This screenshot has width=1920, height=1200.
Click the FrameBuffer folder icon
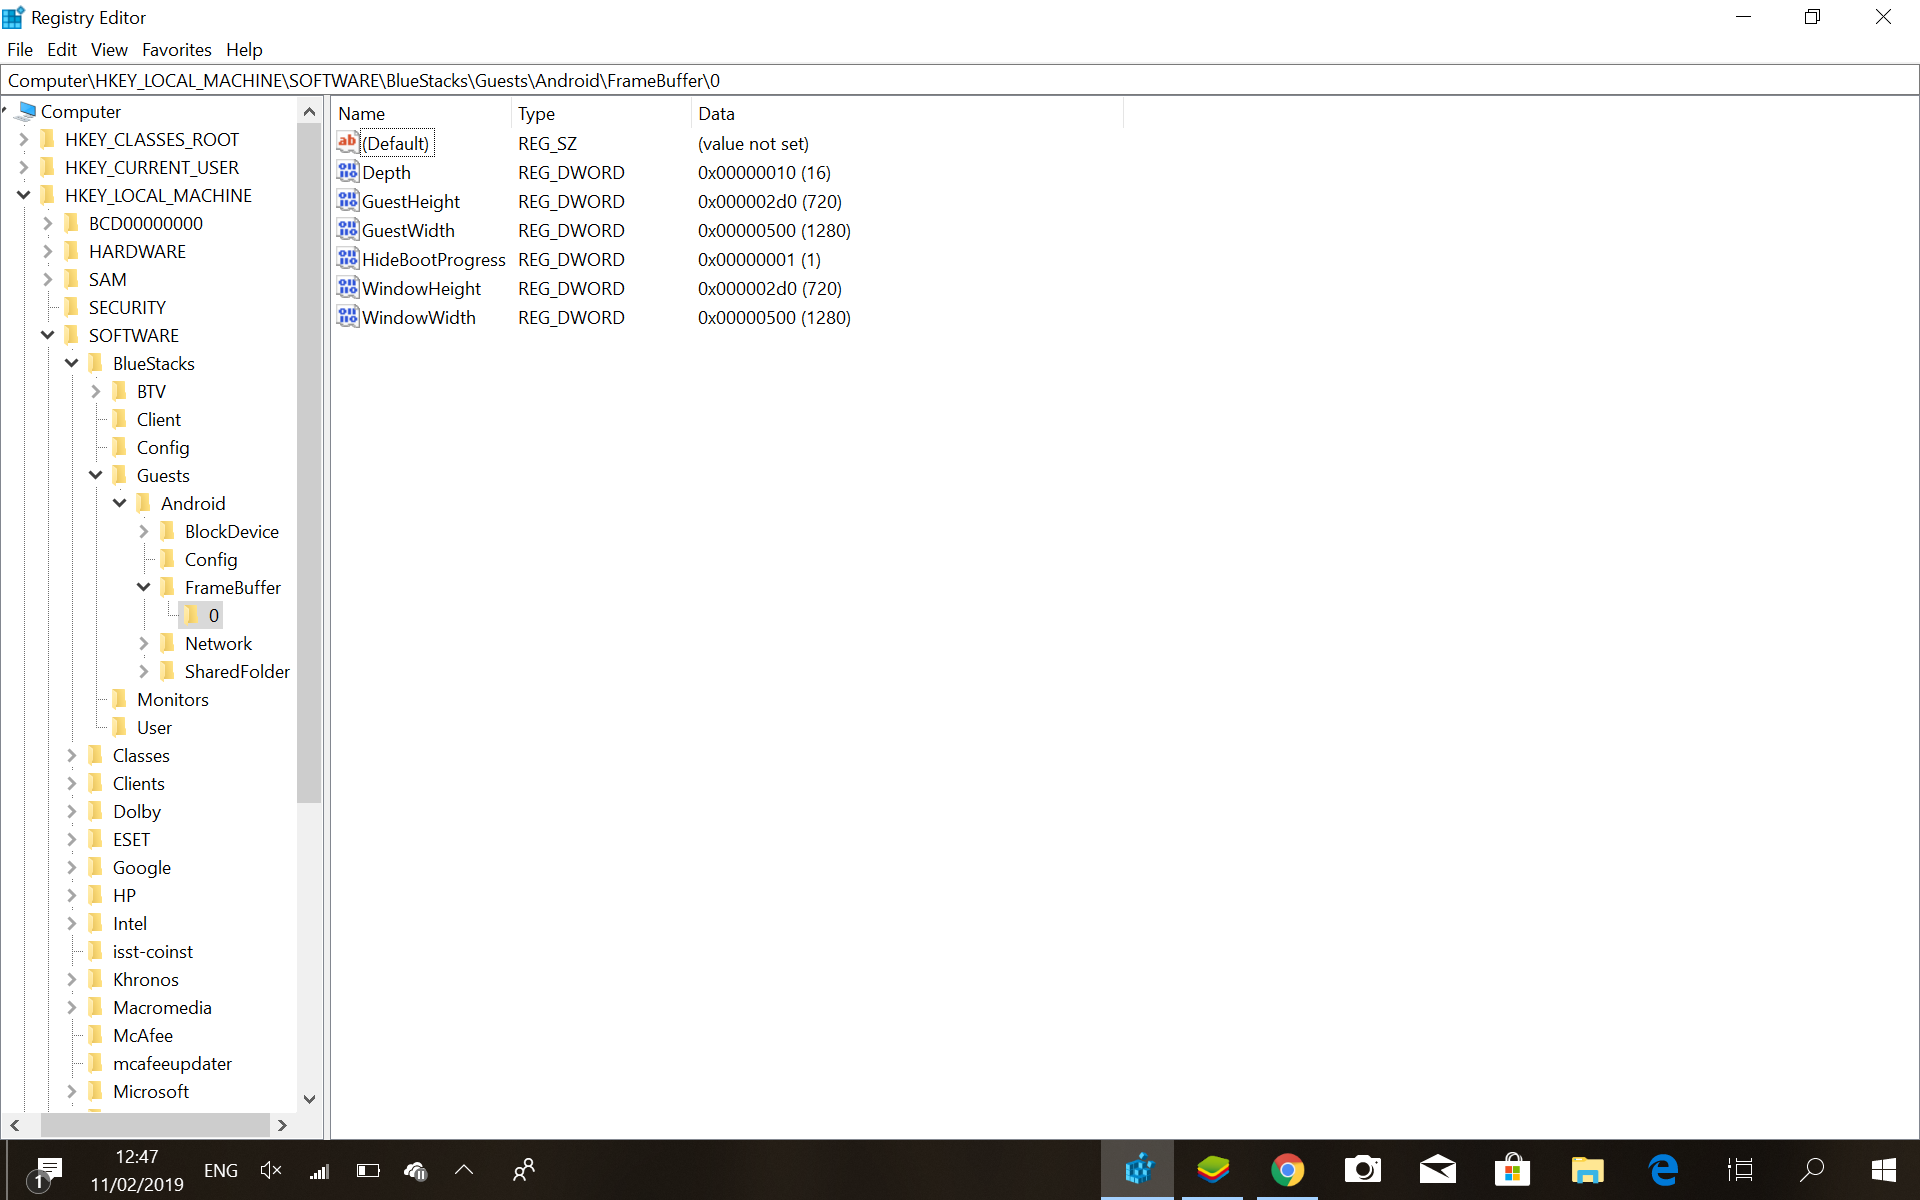[x=168, y=587]
